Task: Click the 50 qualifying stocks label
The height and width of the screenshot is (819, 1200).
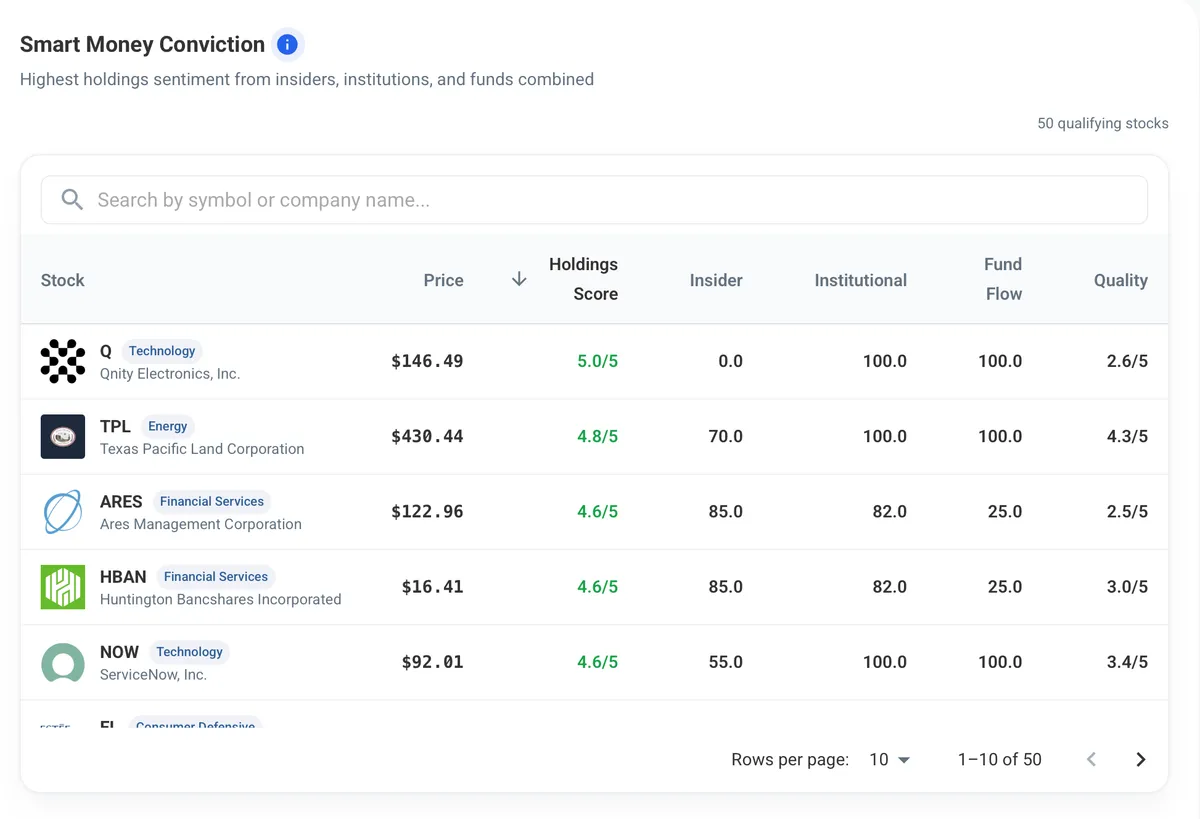Action: coord(1103,124)
